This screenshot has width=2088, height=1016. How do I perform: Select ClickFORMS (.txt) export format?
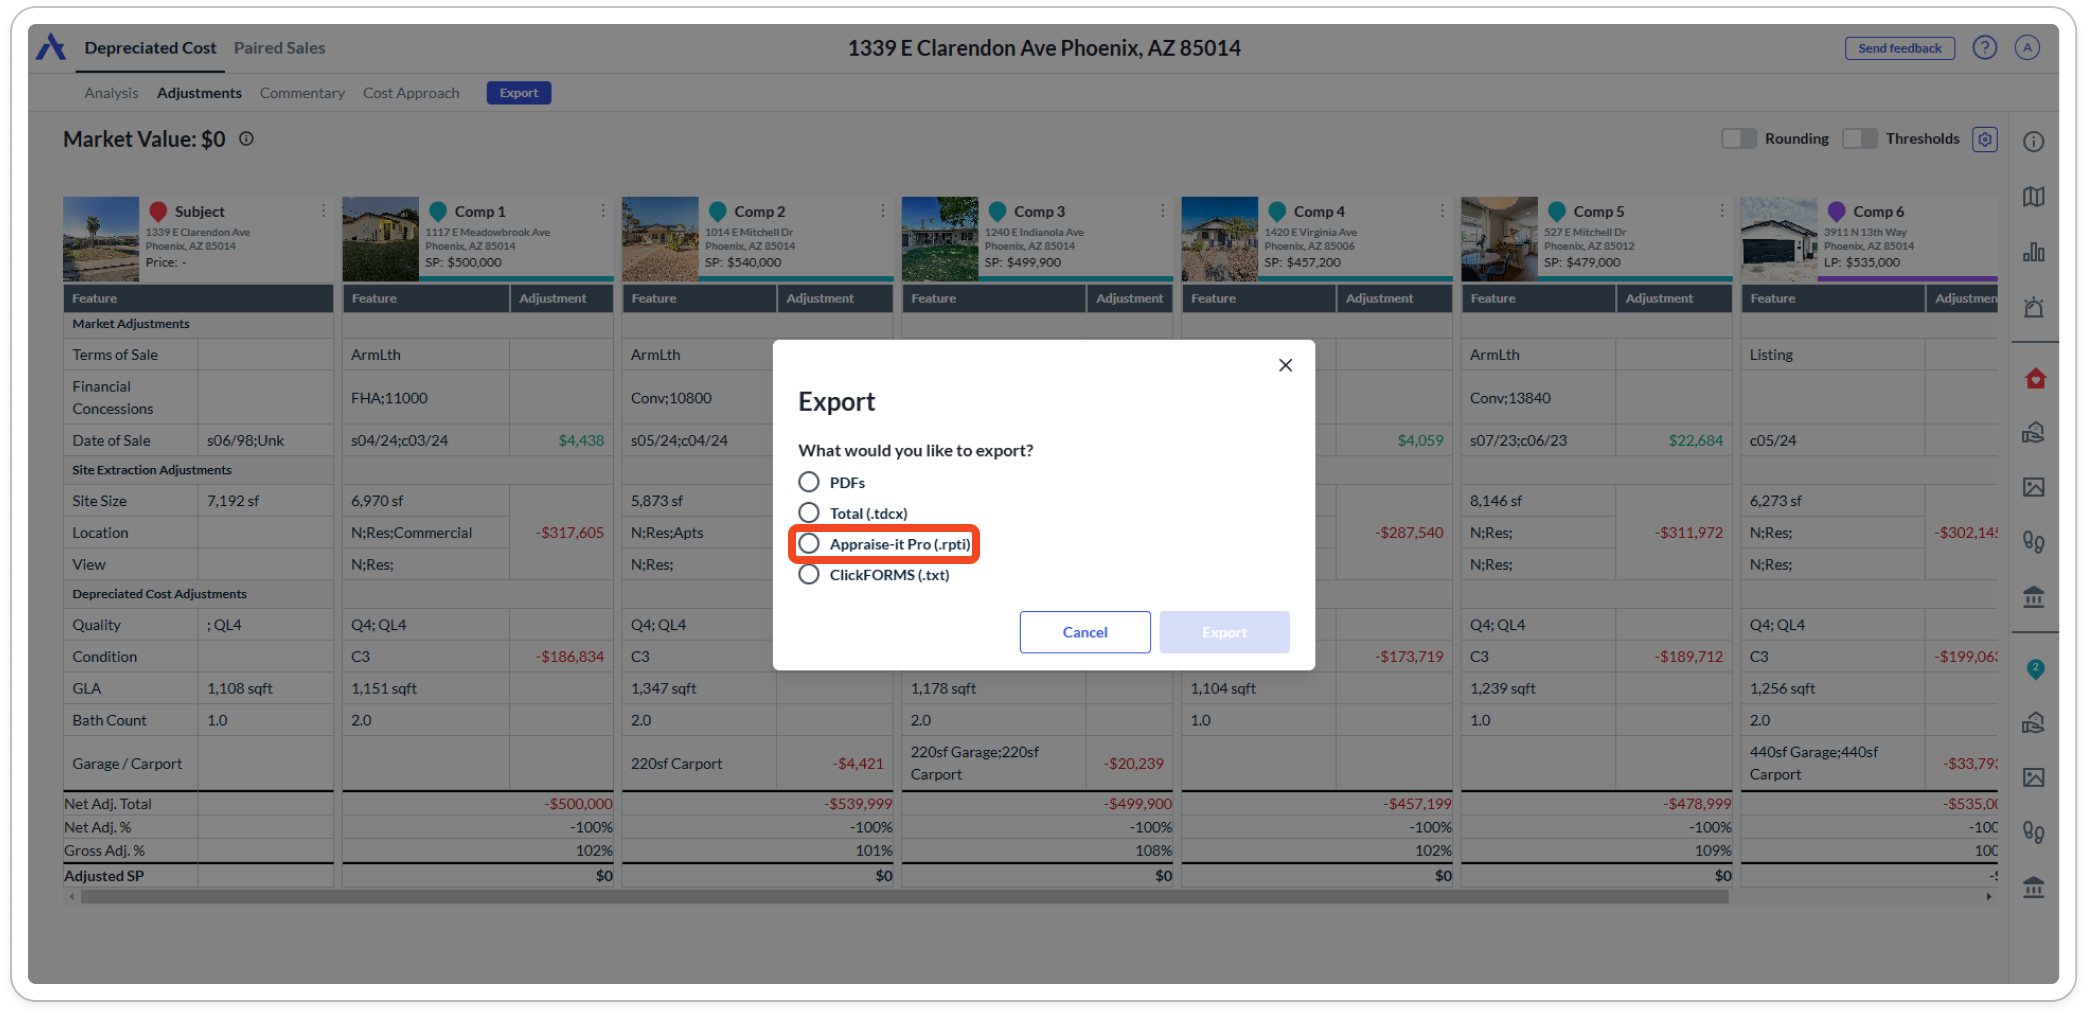click(808, 575)
